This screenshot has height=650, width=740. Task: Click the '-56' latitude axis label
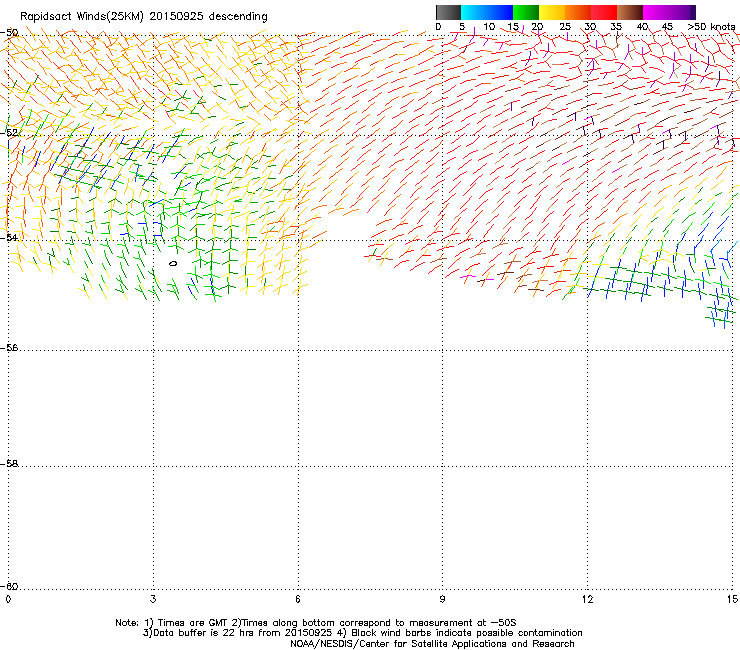point(9,347)
